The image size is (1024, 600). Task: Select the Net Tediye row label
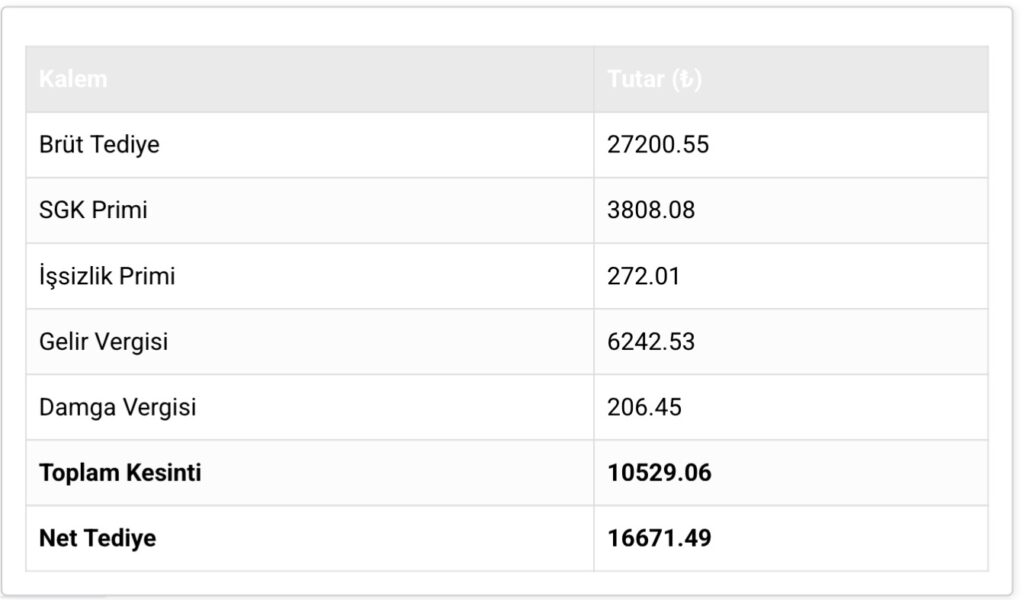pos(97,539)
